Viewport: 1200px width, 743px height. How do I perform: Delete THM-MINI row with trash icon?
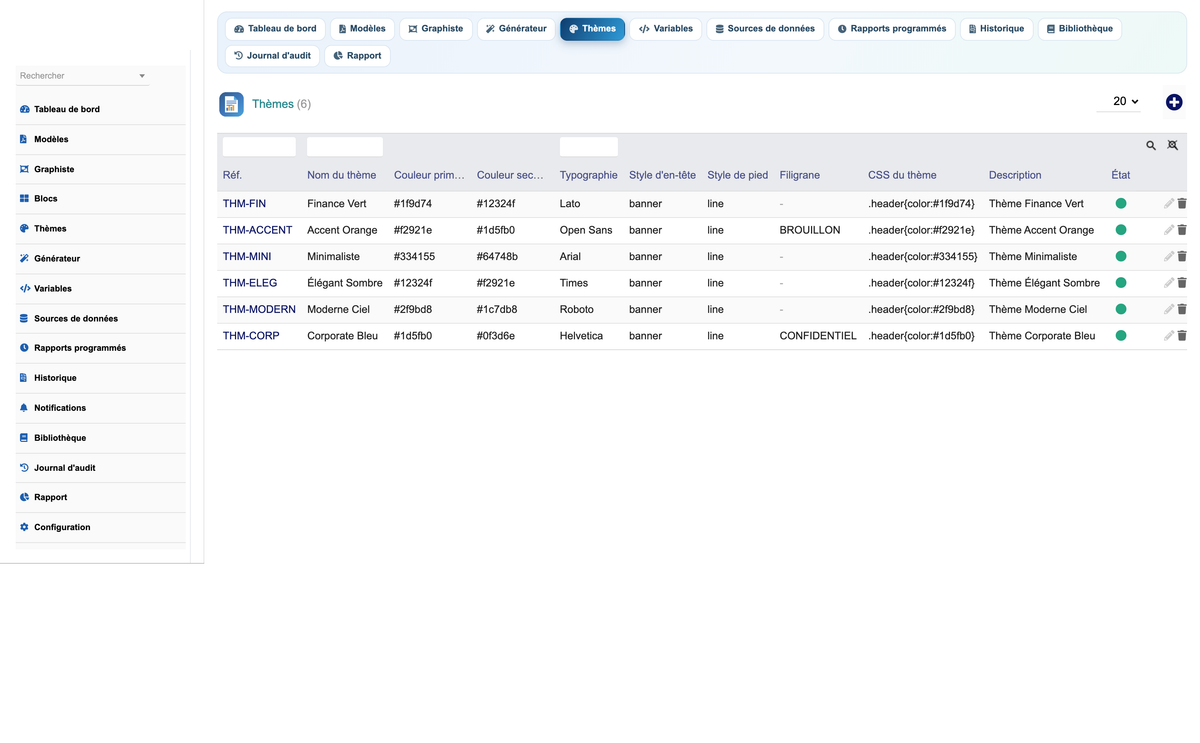point(1182,257)
